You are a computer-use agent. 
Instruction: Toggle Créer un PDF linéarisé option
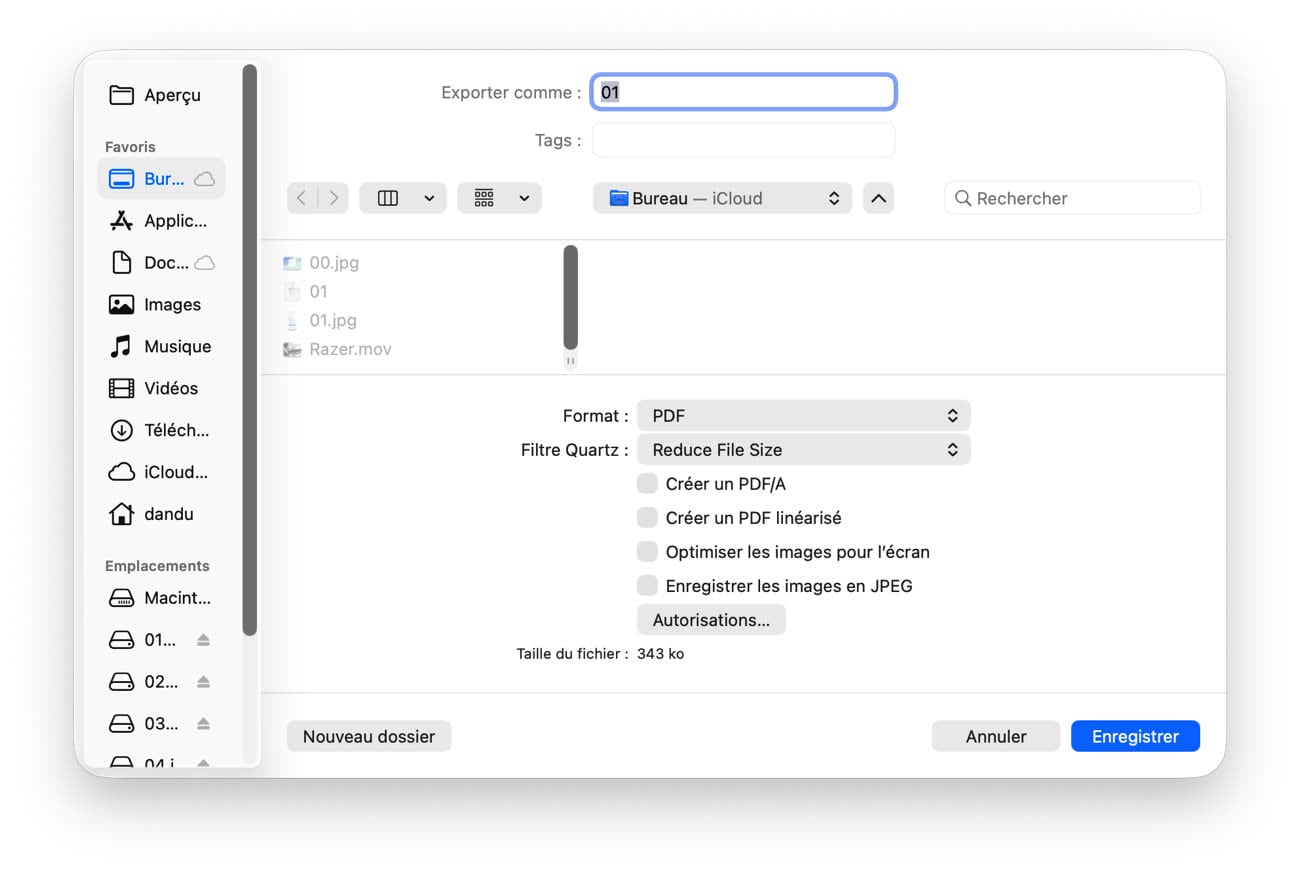pos(648,518)
